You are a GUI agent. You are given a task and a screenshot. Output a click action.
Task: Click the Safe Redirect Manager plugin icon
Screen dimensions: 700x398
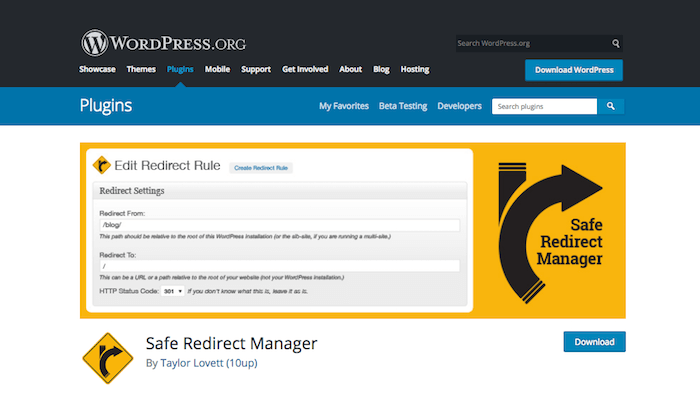[108, 358]
